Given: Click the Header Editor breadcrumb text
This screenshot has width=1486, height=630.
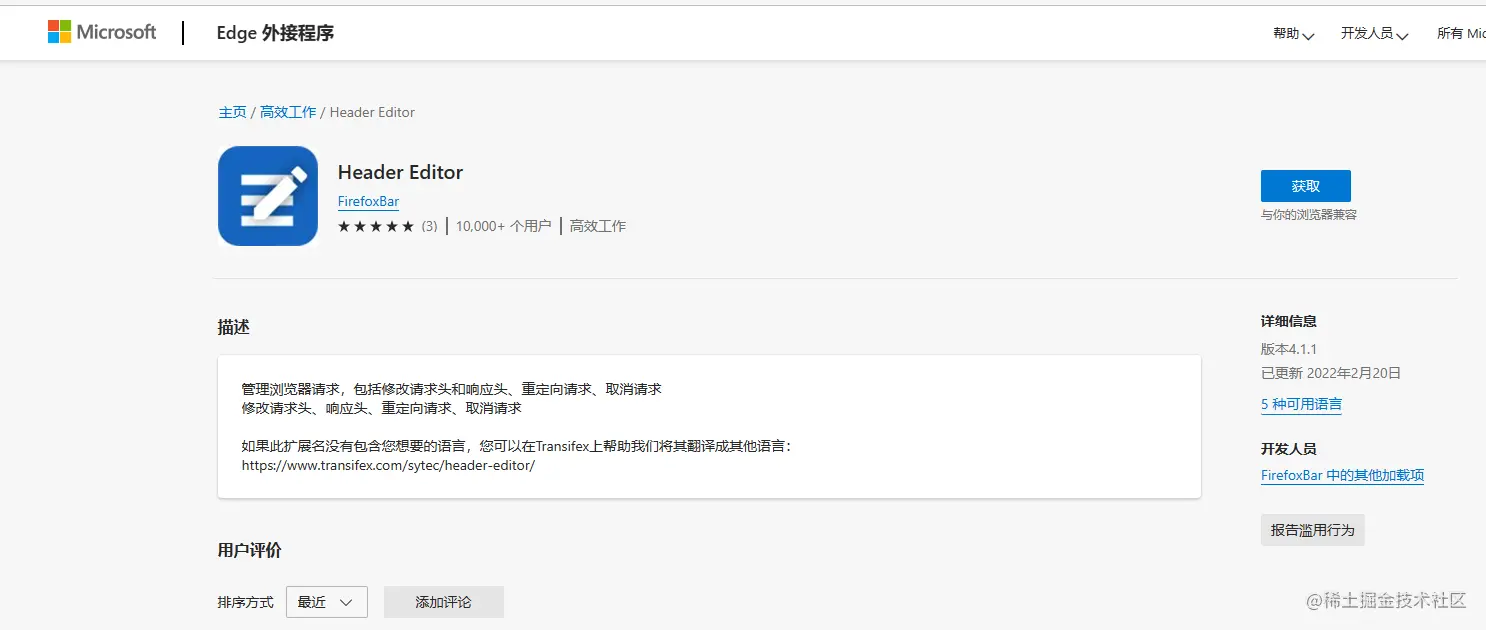Looking at the screenshot, I should point(372,112).
